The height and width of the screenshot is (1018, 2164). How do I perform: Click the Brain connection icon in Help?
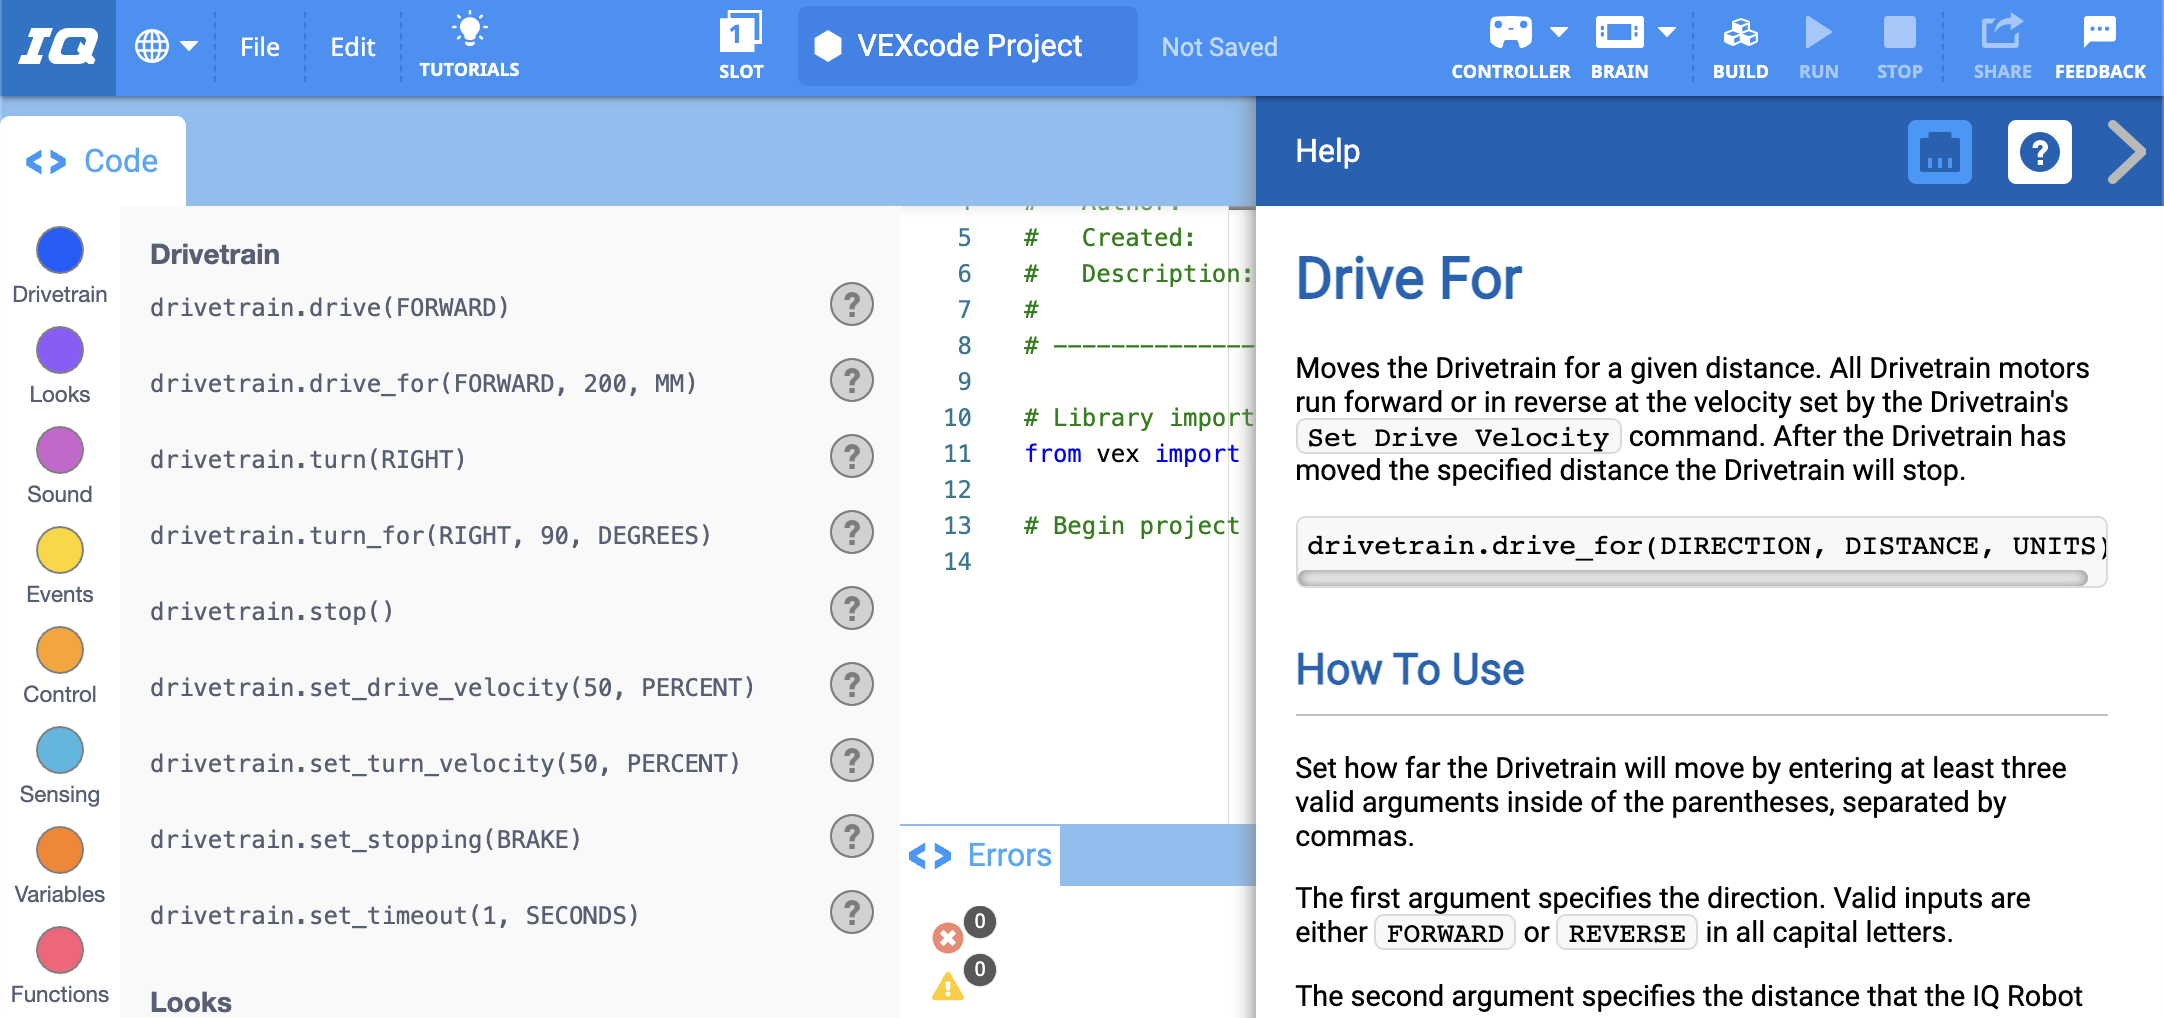point(1939,151)
